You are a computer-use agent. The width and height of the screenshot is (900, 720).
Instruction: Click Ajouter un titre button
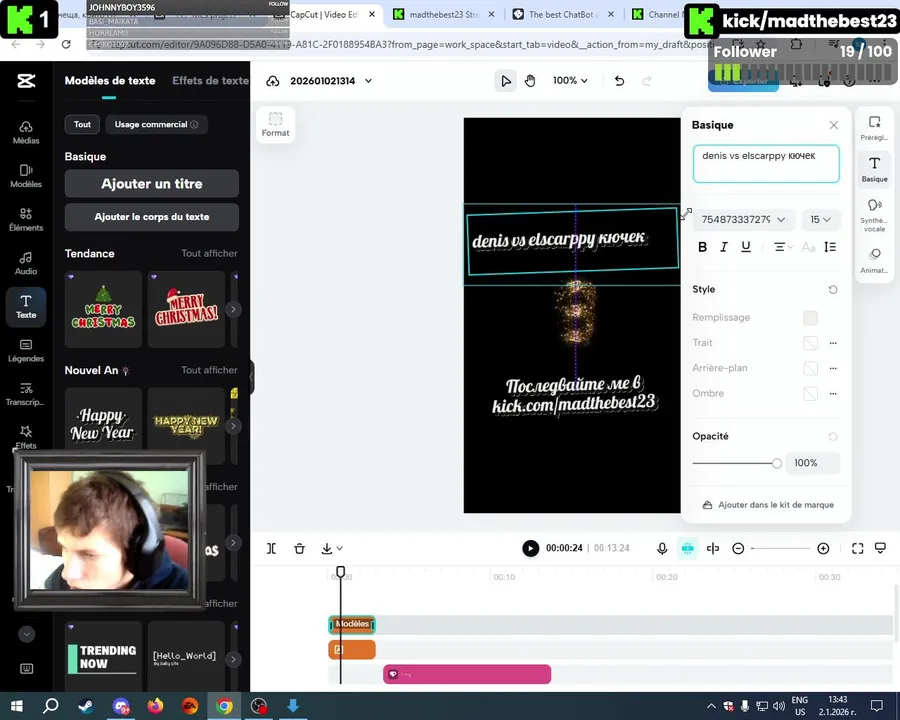152,184
